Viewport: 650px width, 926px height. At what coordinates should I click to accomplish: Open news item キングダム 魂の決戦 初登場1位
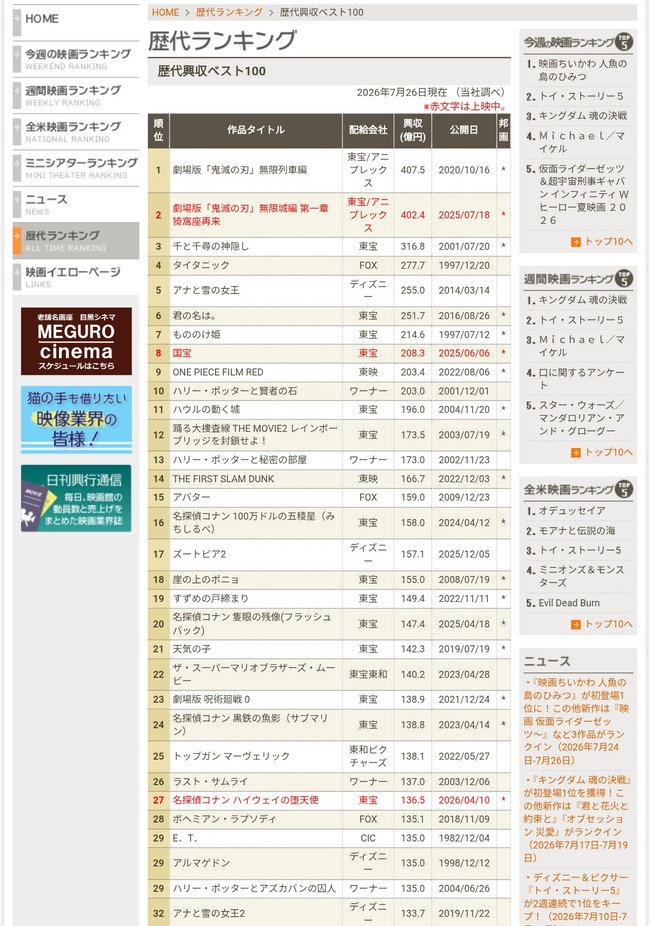pyautogui.click(x=577, y=819)
